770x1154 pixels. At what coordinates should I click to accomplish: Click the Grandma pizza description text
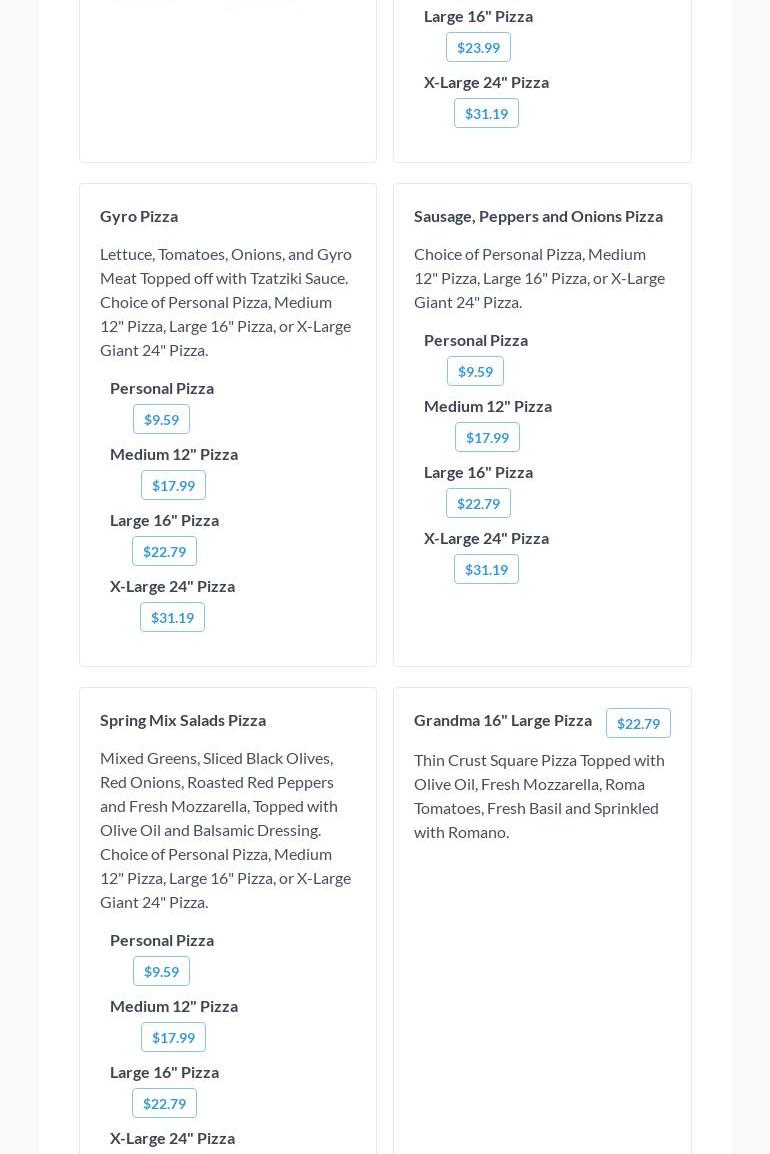539,796
